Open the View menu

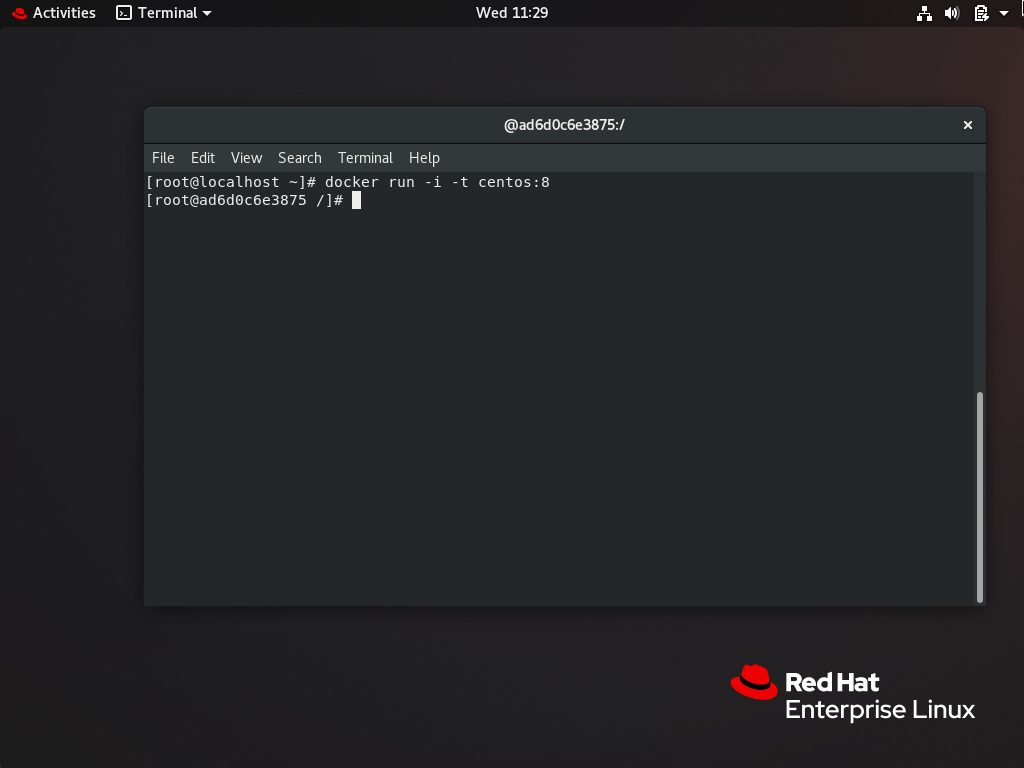(x=246, y=158)
